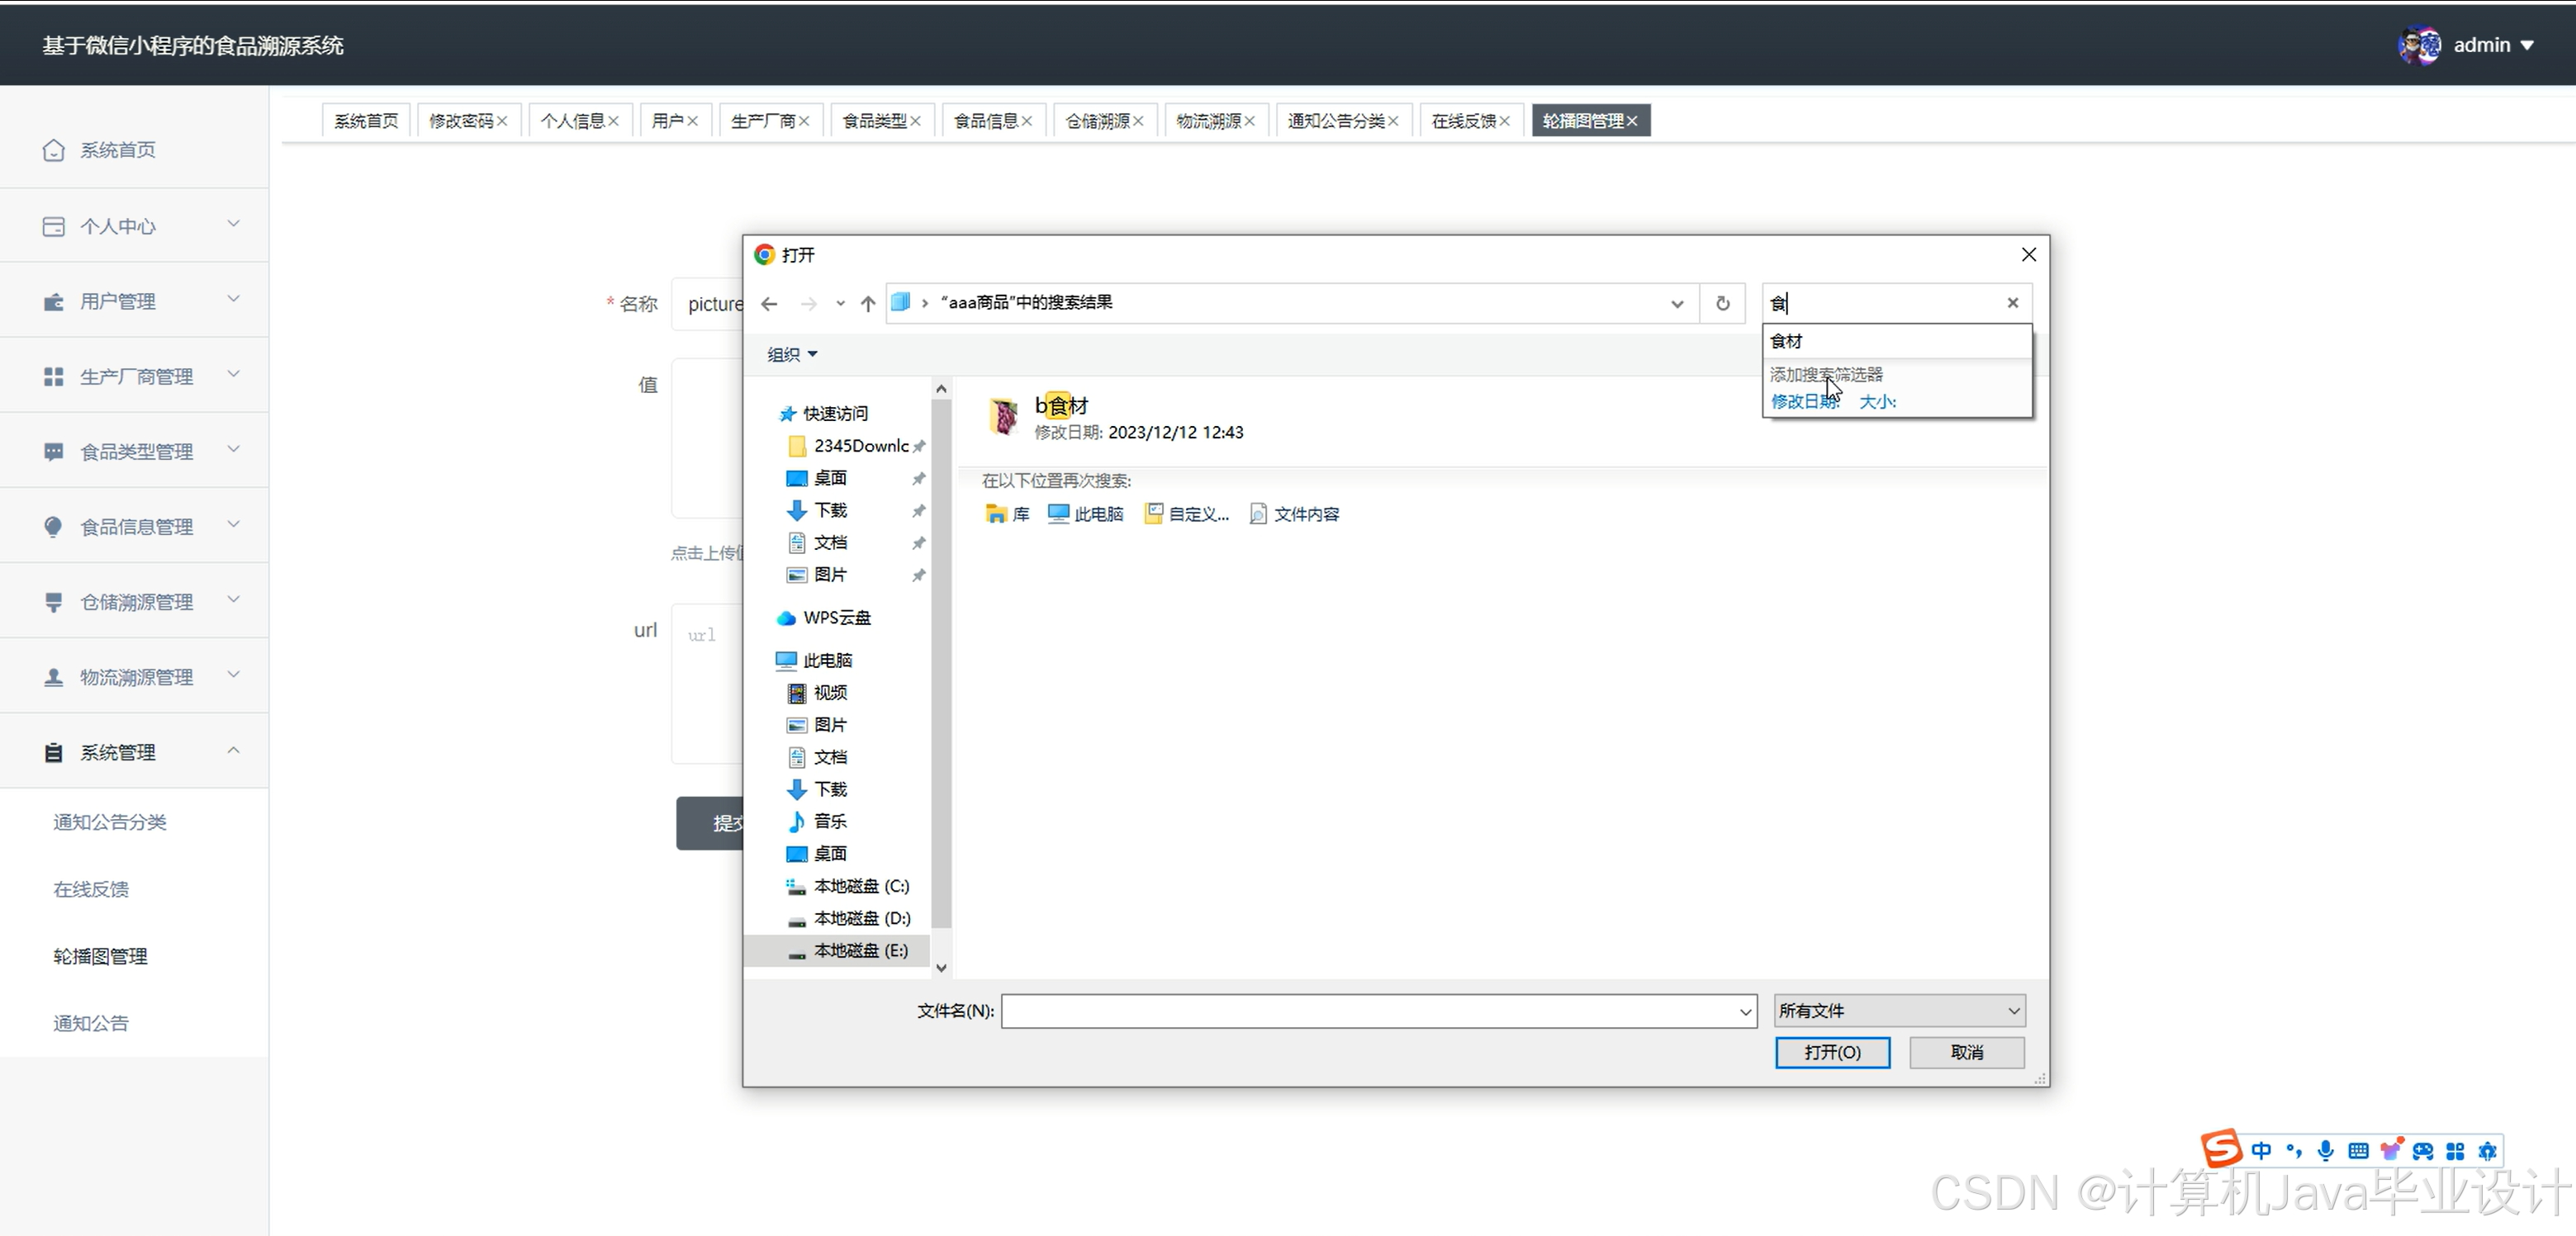Open the 组织 dropdown menu
Screen dimensions: 2576x1236
click(791, 354)
